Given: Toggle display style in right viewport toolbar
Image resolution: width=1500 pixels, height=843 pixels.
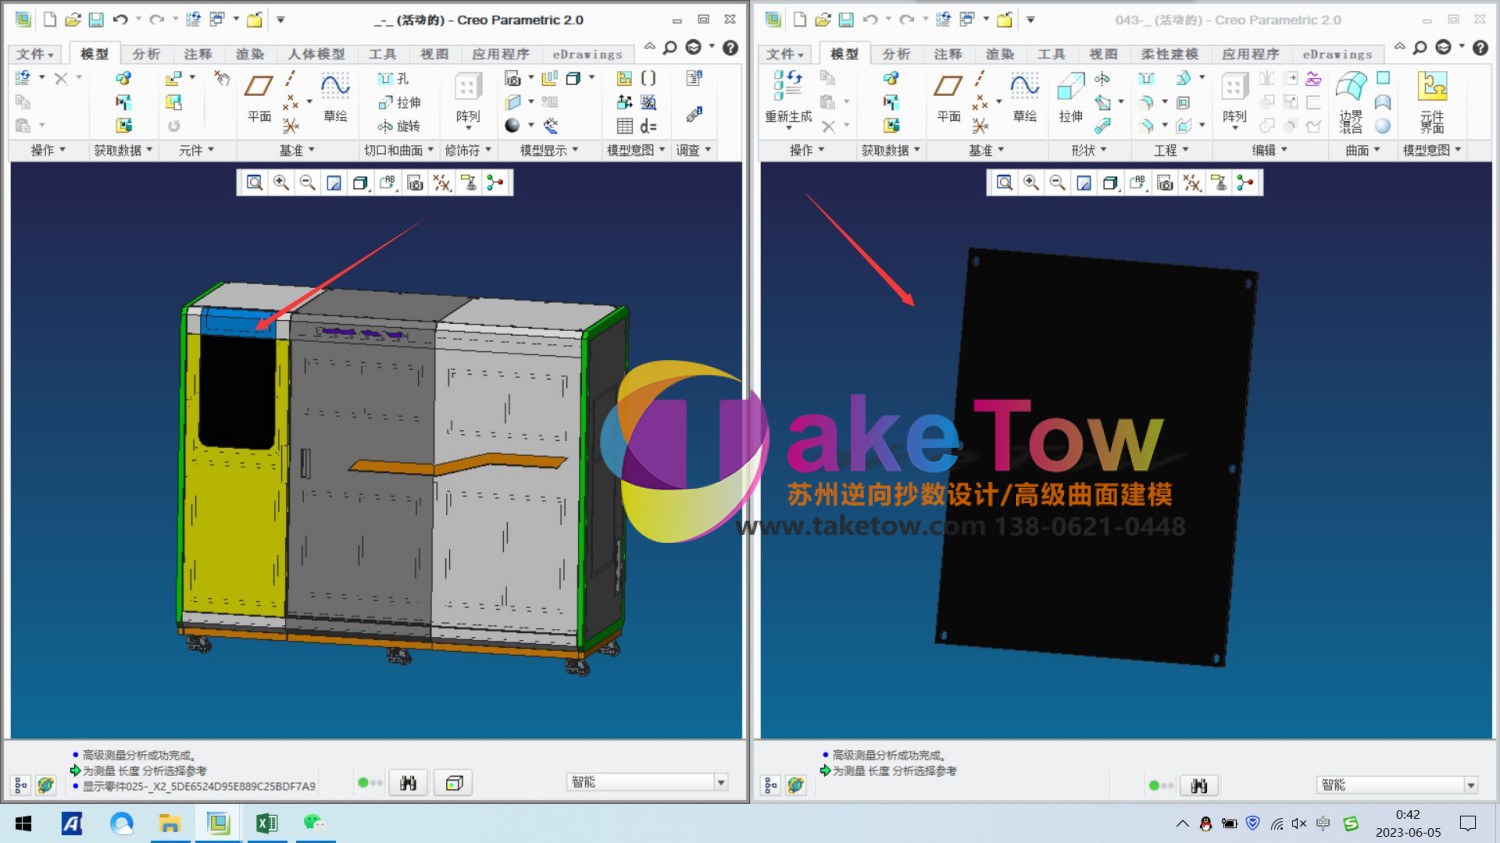Looking at the screenshot, I should coord(1110,183).
